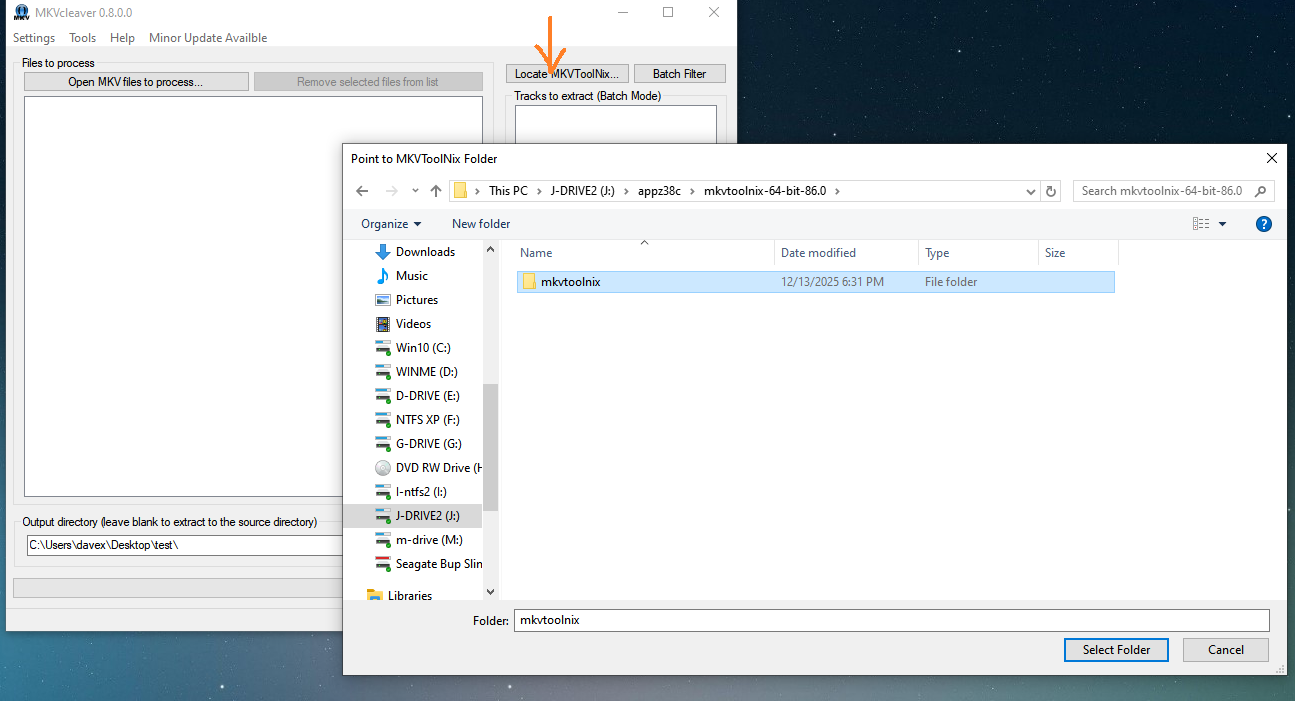Close the Point to MKVToolNix Folder dialog
1295x701 pixels.
pos(1272,158)
